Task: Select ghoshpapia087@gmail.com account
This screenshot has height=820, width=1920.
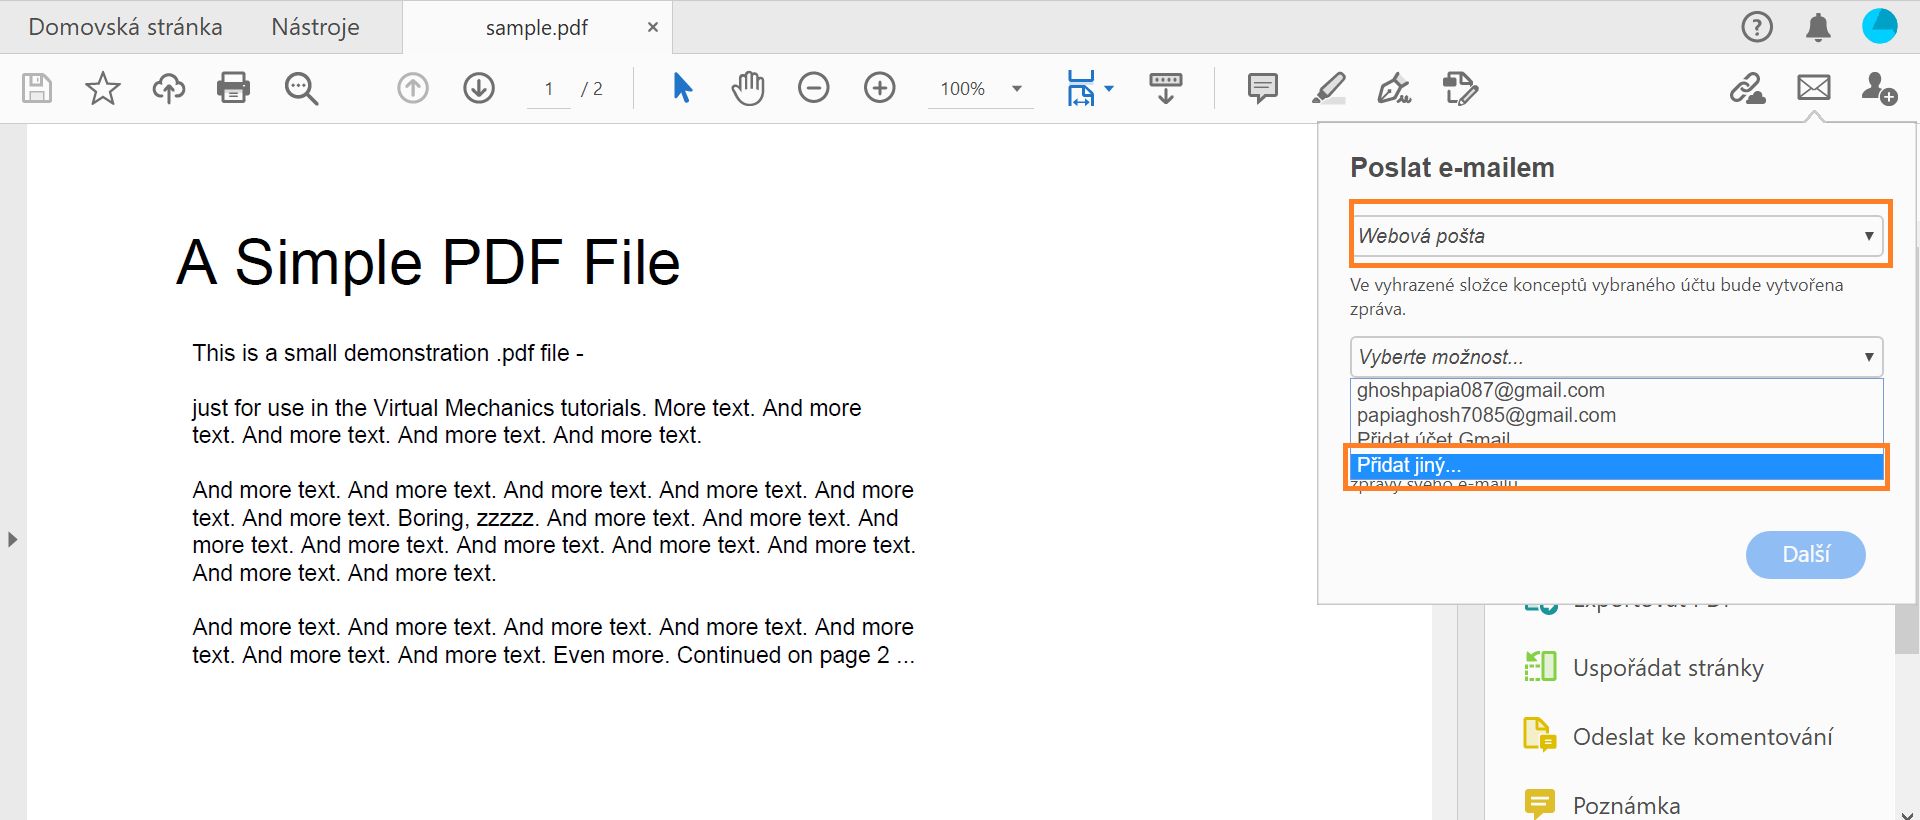Action: 1480,390
